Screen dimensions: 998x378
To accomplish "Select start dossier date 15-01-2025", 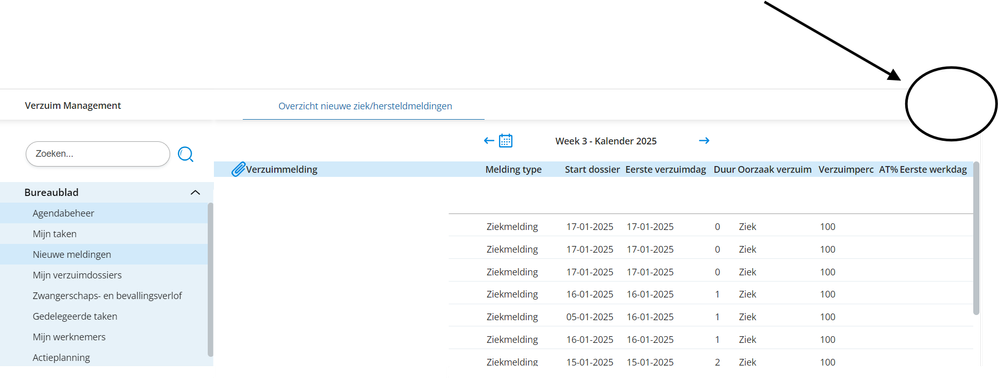I will click(590, 362).
